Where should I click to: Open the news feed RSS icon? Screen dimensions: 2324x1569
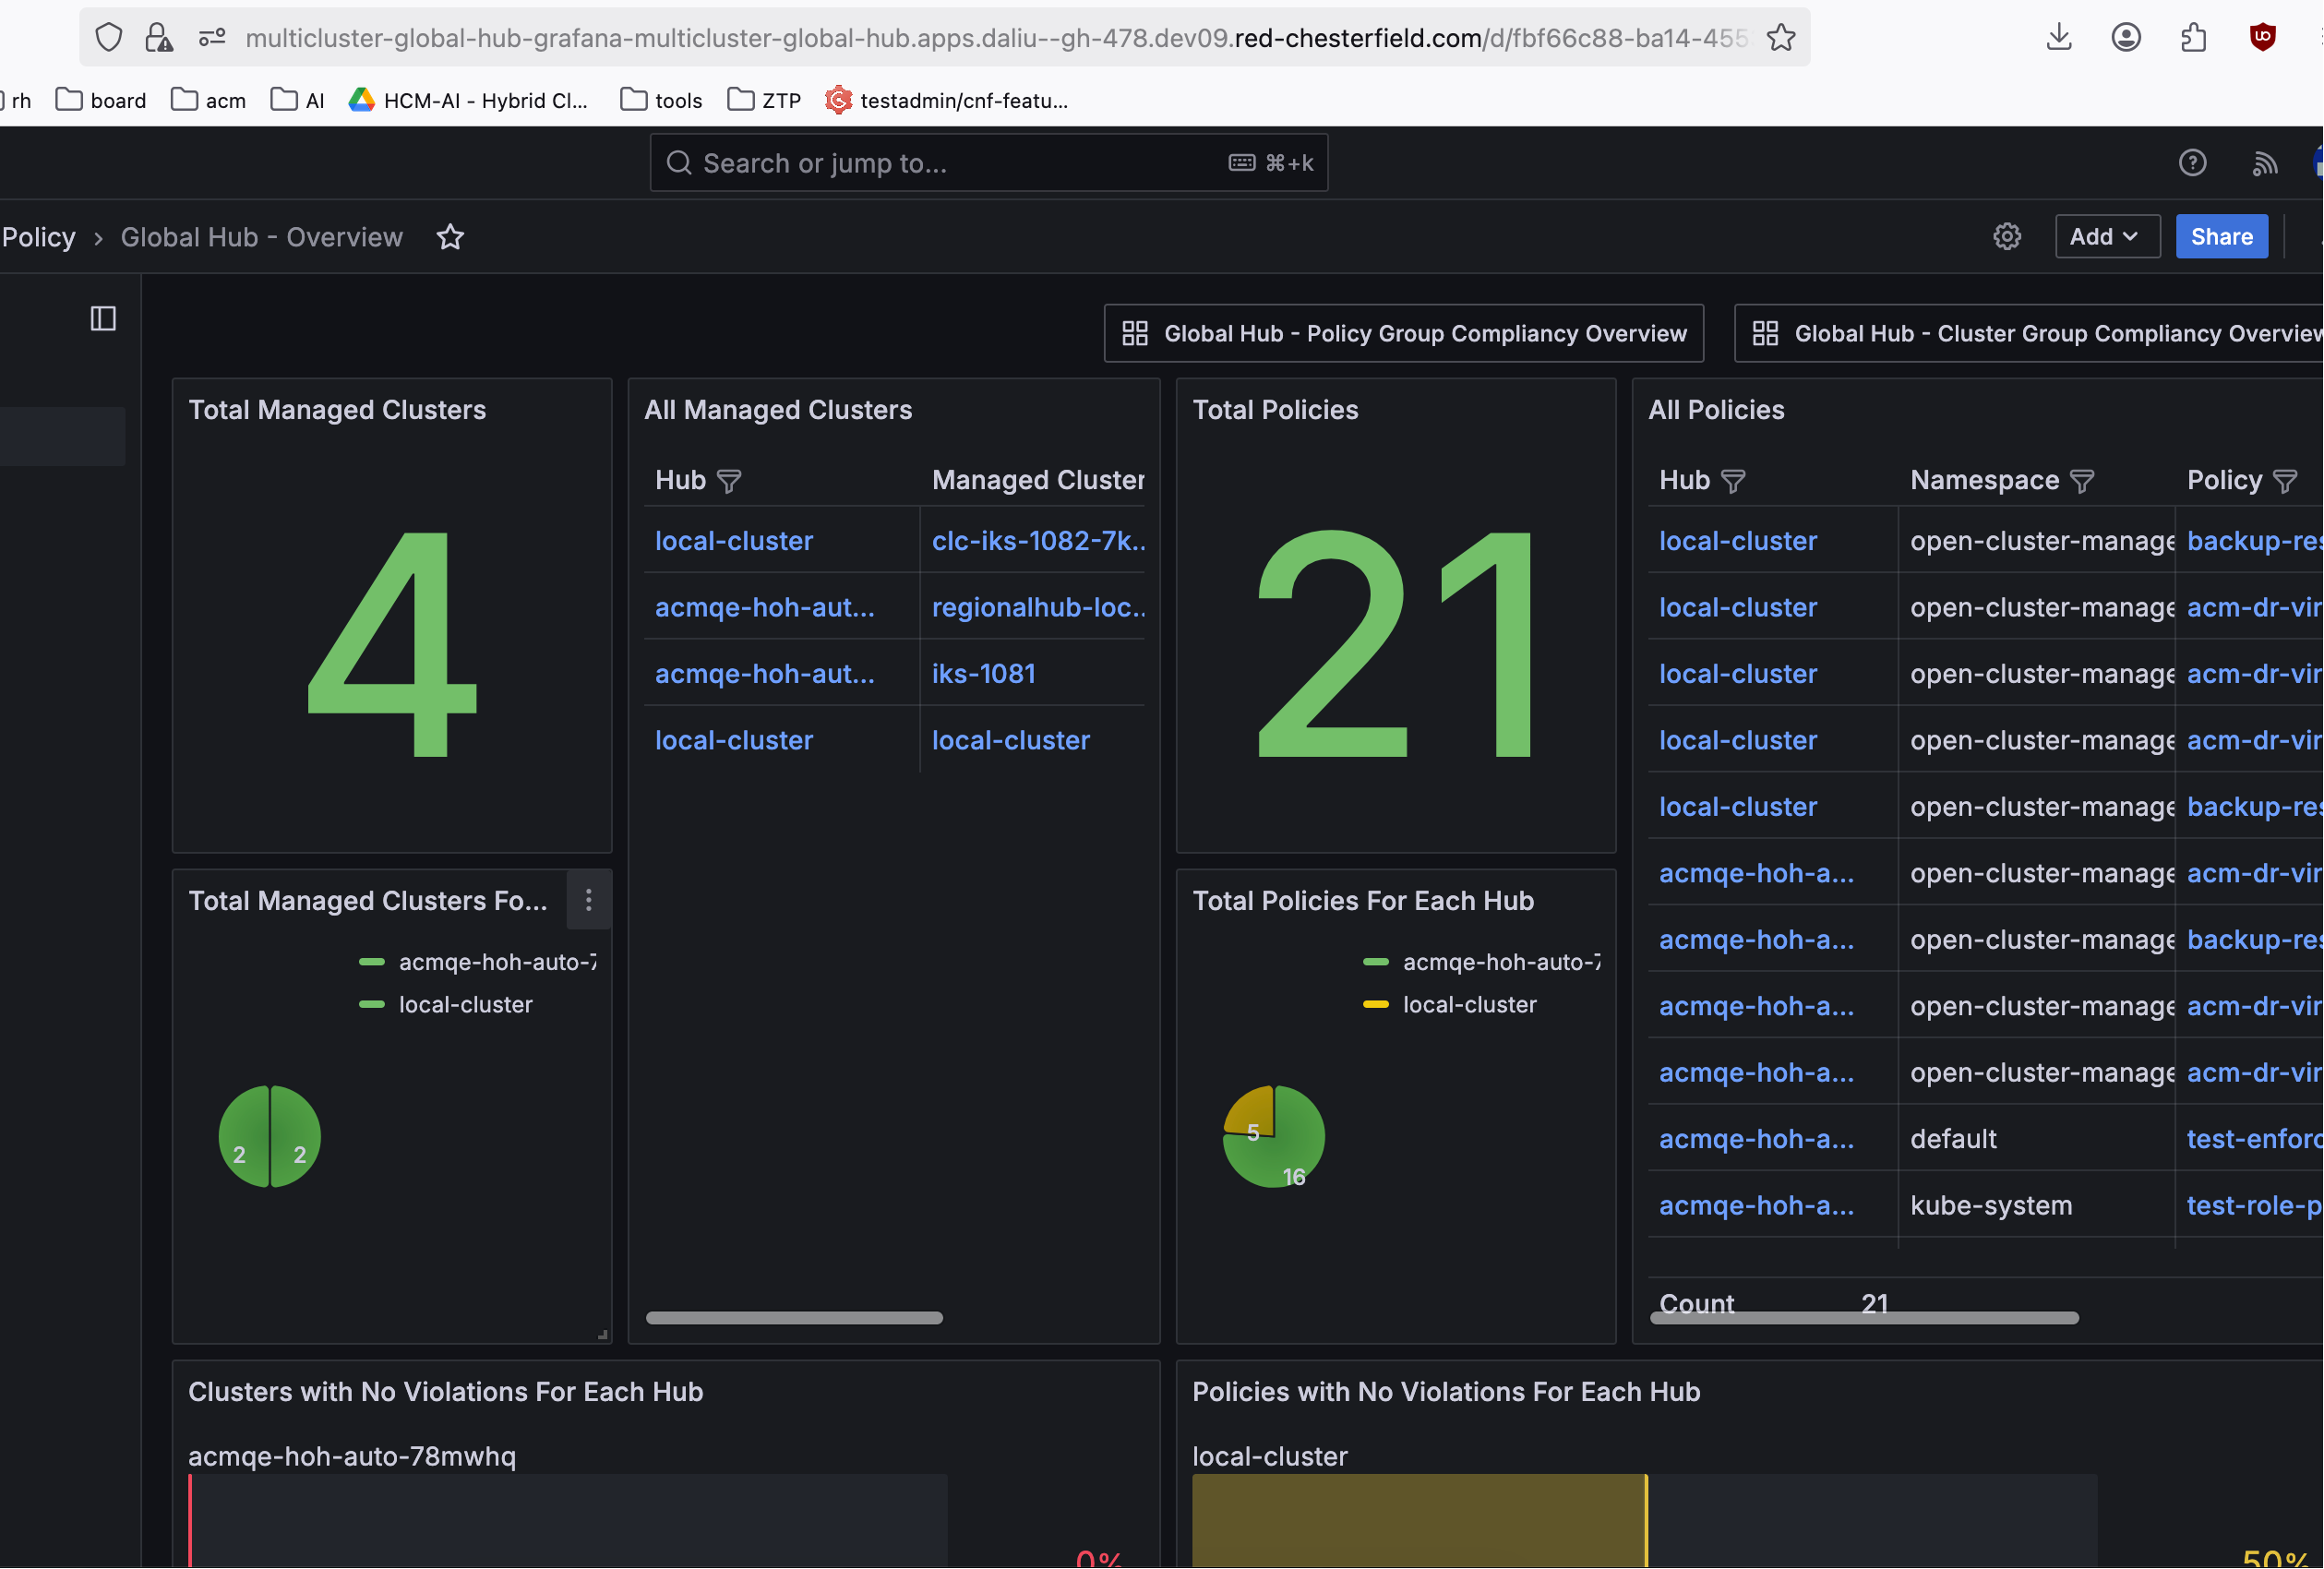[2264, 163]
